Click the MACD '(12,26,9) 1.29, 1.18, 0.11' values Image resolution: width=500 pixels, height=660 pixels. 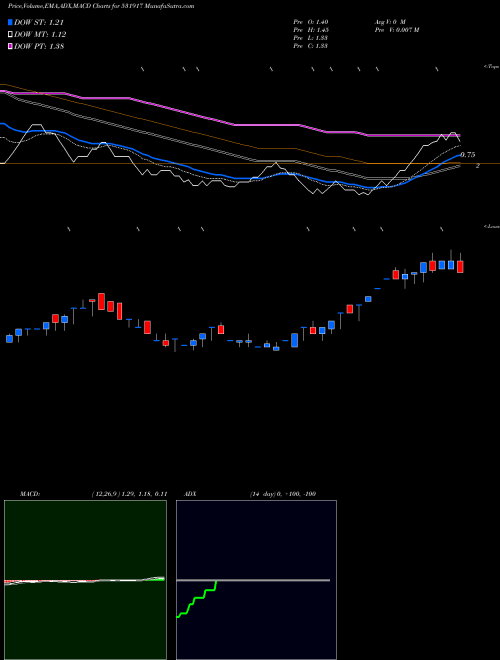130,494
